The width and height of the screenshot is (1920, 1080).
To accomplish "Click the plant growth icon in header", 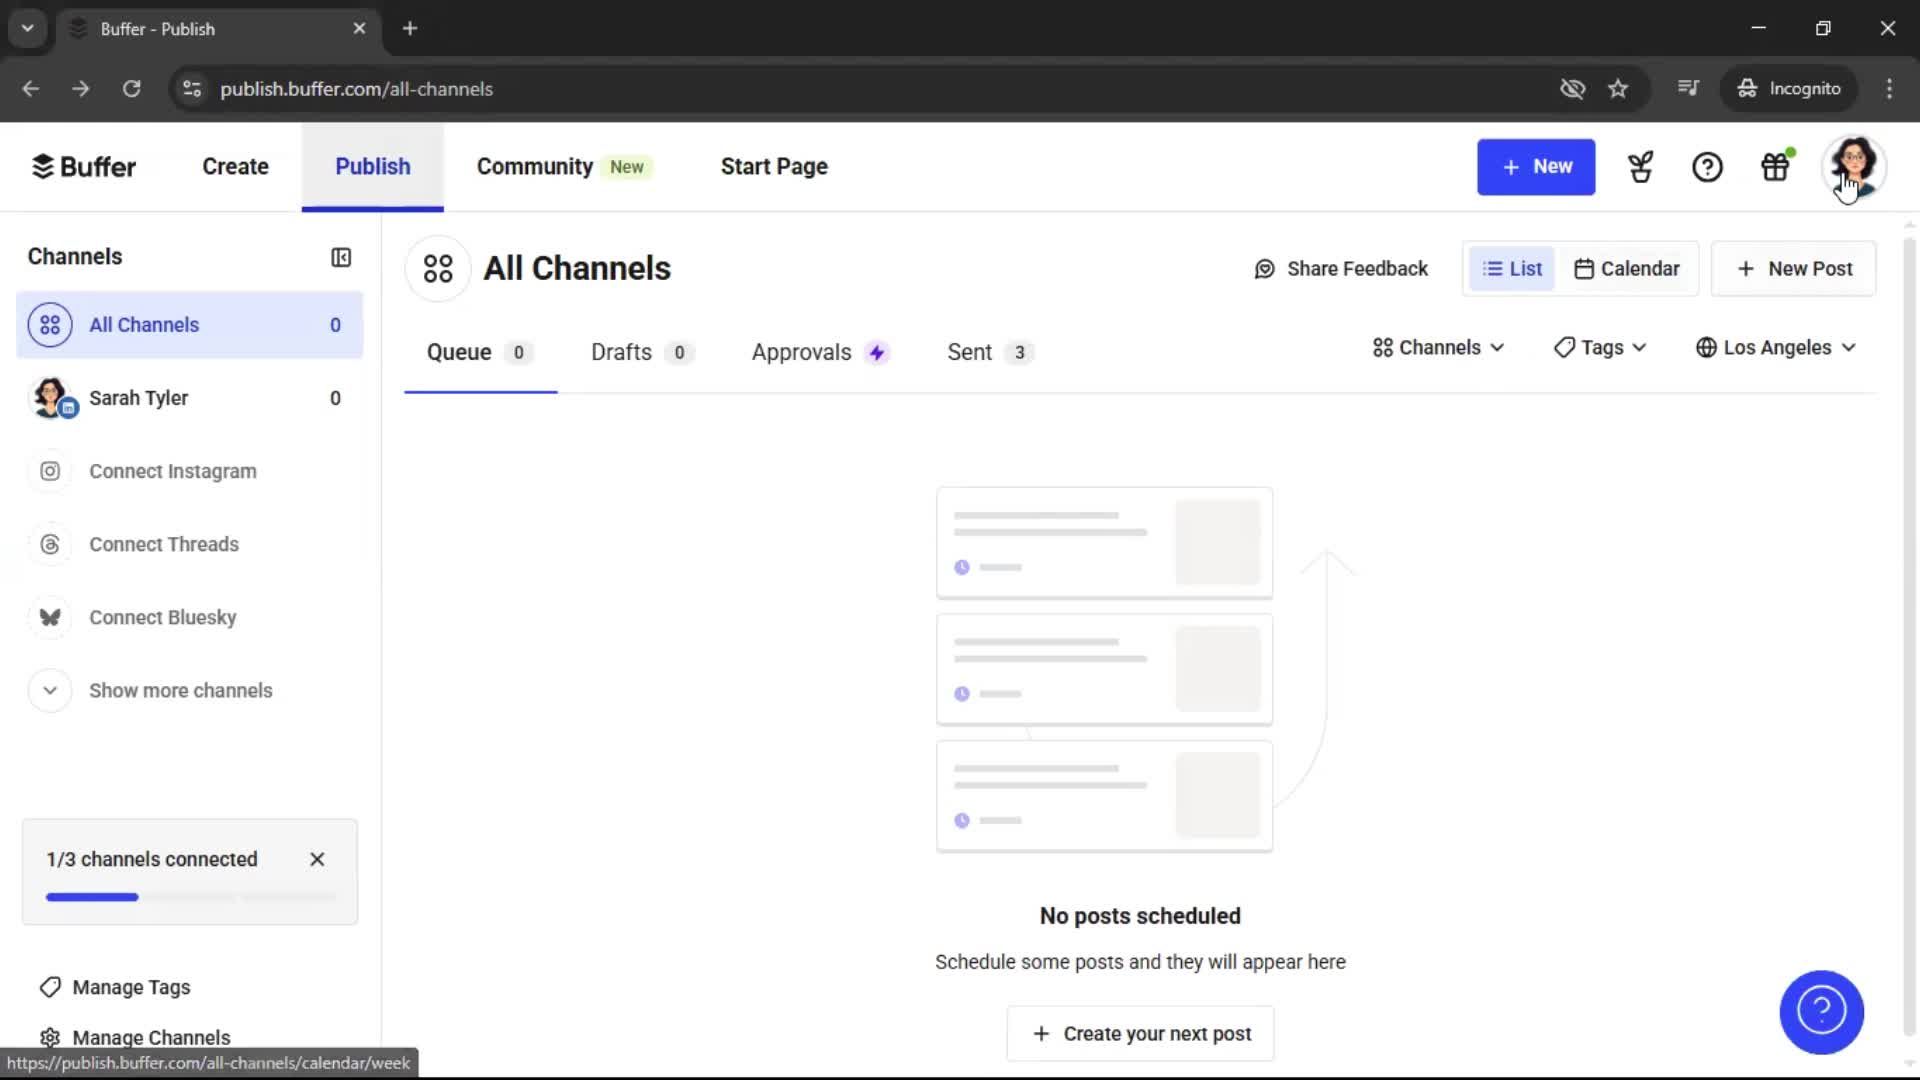I will (x=1641, y=167).
